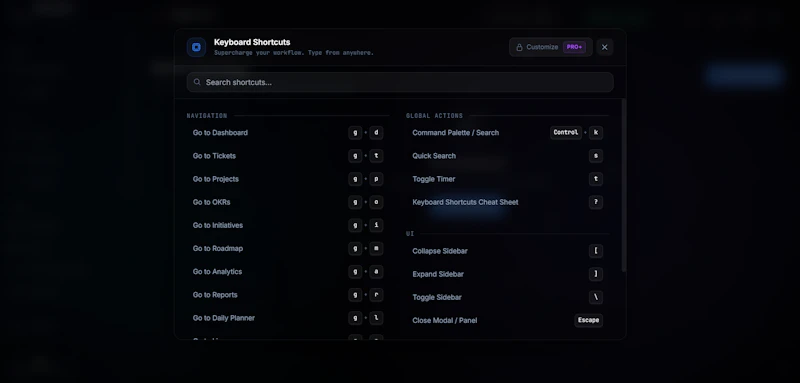Click the Escape key badge
Viewport: 800px width, 383px height.
589,320
